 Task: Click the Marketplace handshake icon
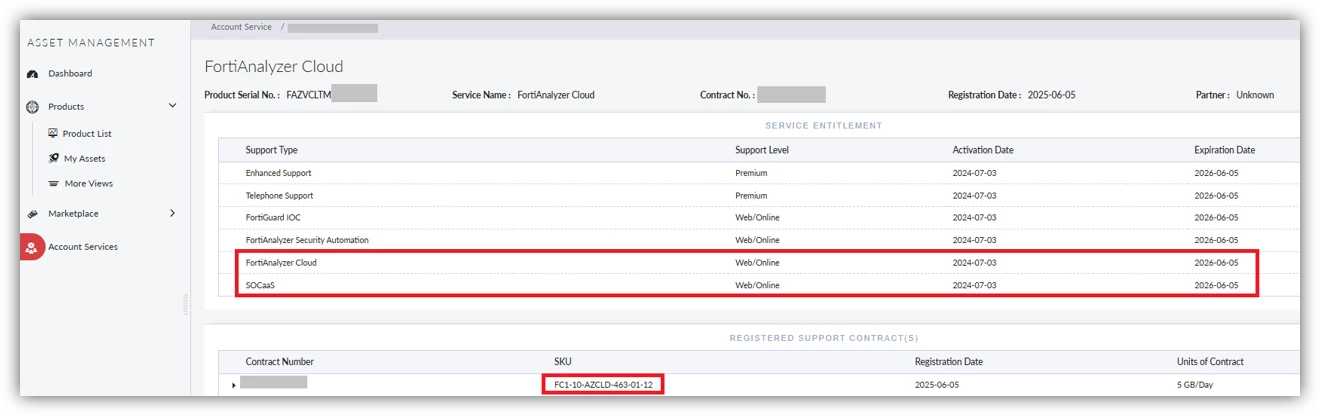pyautogui.click(x=32, y=214)
